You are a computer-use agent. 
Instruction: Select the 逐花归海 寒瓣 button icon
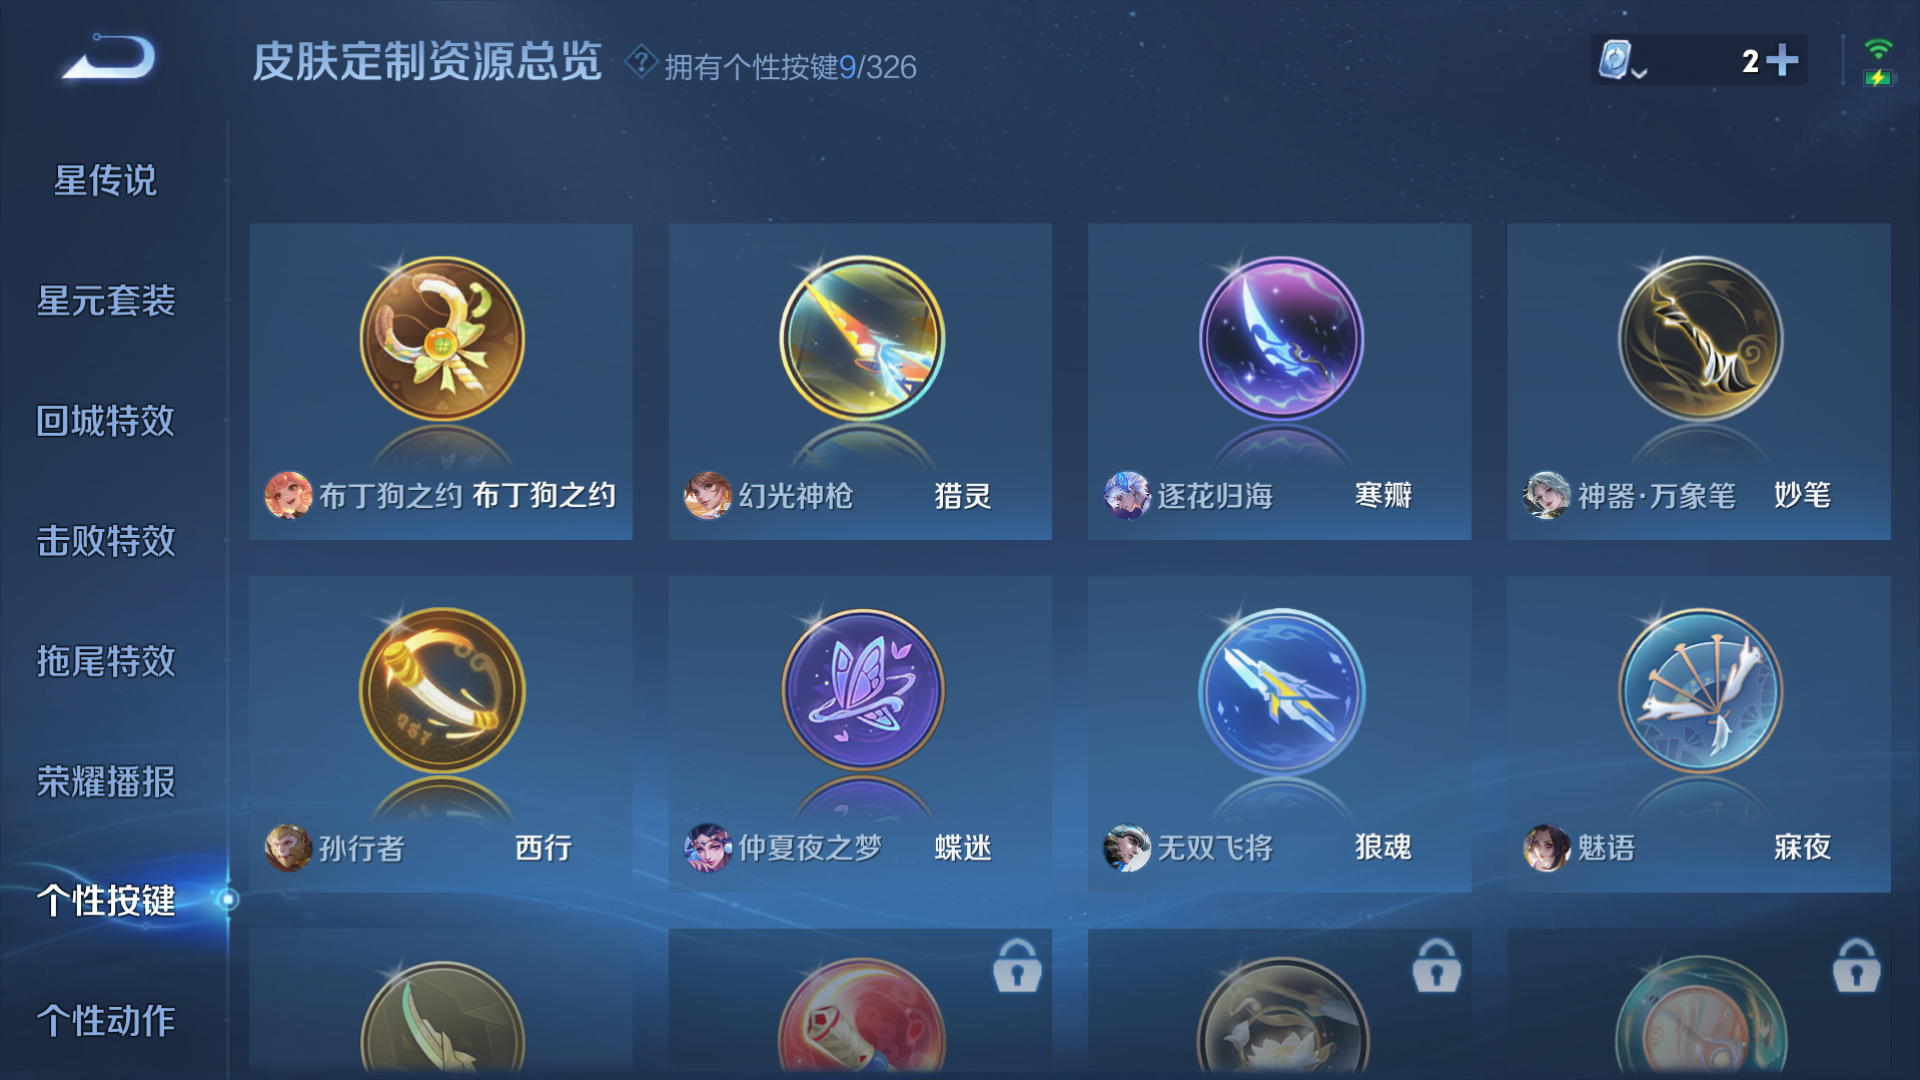point(1280,339)
